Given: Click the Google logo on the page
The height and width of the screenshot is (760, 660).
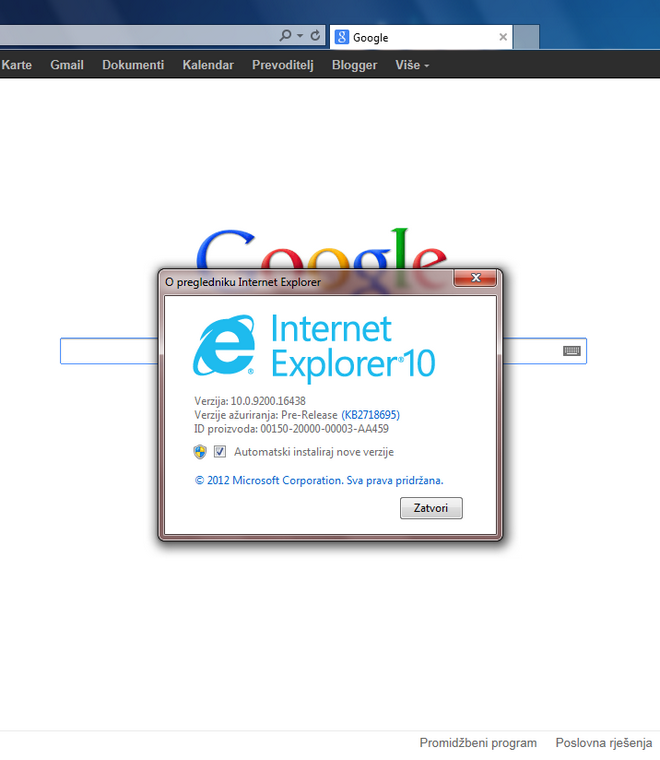Looking at the screenshot, I should coord(321,249).
